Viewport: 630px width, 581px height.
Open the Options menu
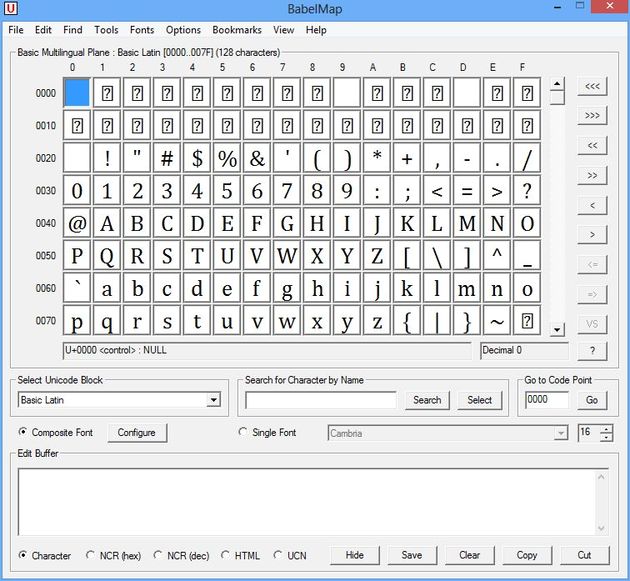(x=183, y=30)
